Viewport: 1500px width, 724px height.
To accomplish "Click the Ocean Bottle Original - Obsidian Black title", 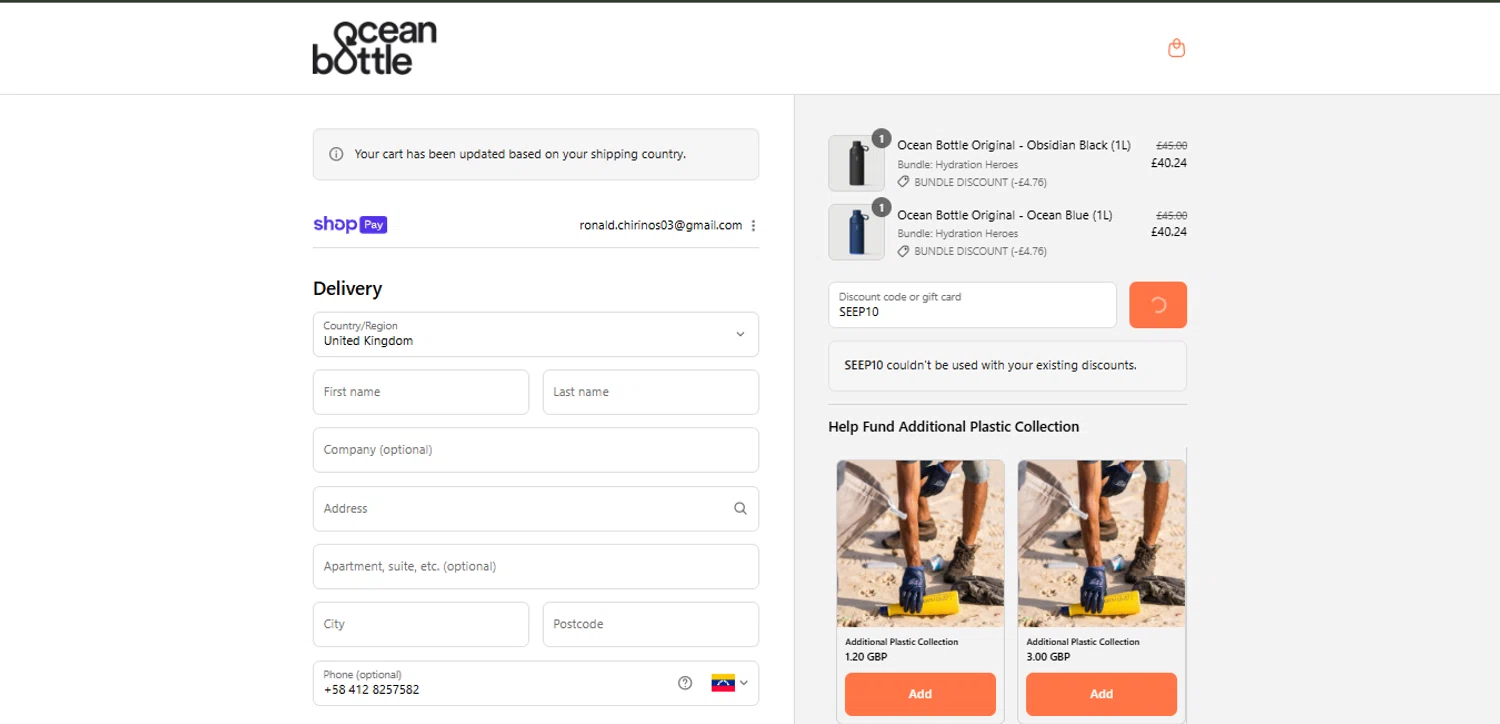I will (x=1014, y=145).
